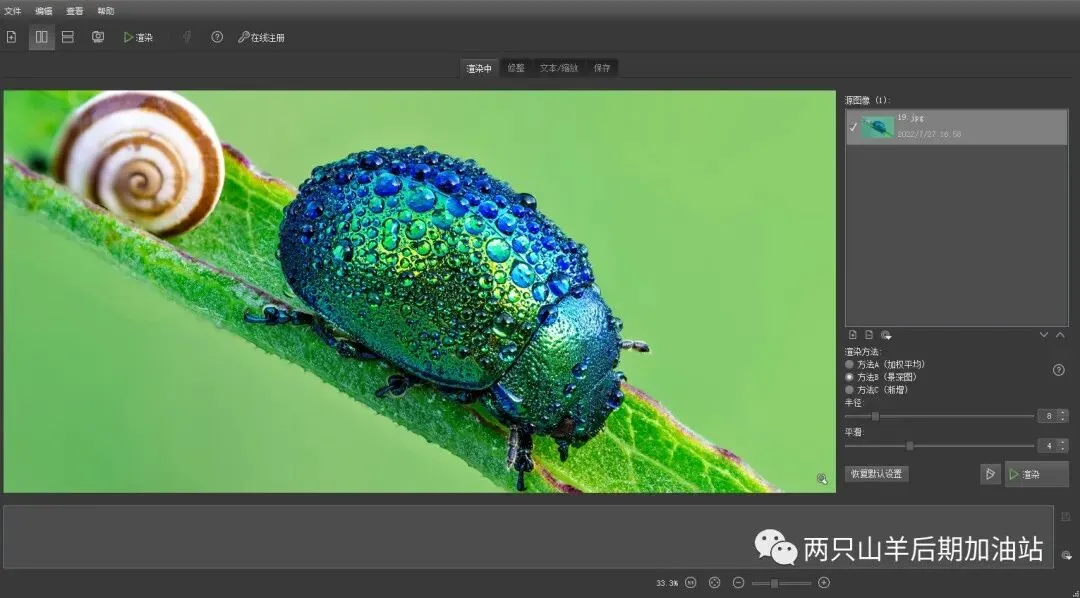Click the greyed-out lightning bolt icon
The image size is (1080, 598).
pos(187,37)
